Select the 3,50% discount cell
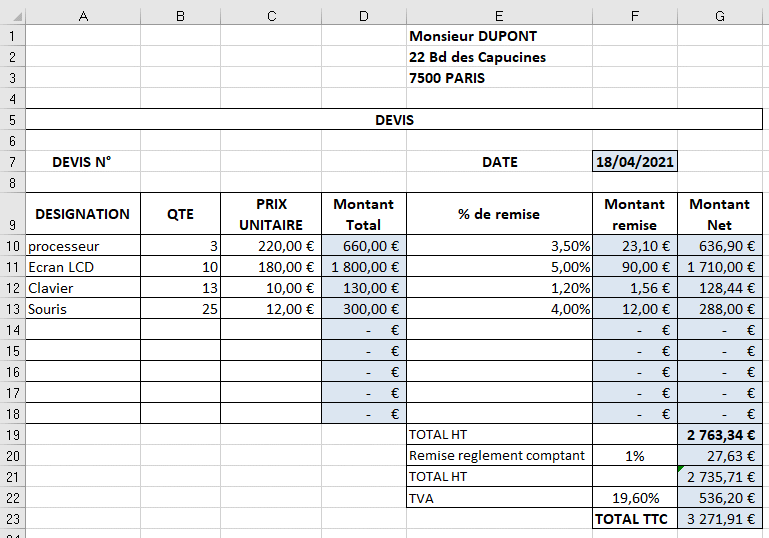The height and width of the screenshot is (538, 769). tap(498, 246)
